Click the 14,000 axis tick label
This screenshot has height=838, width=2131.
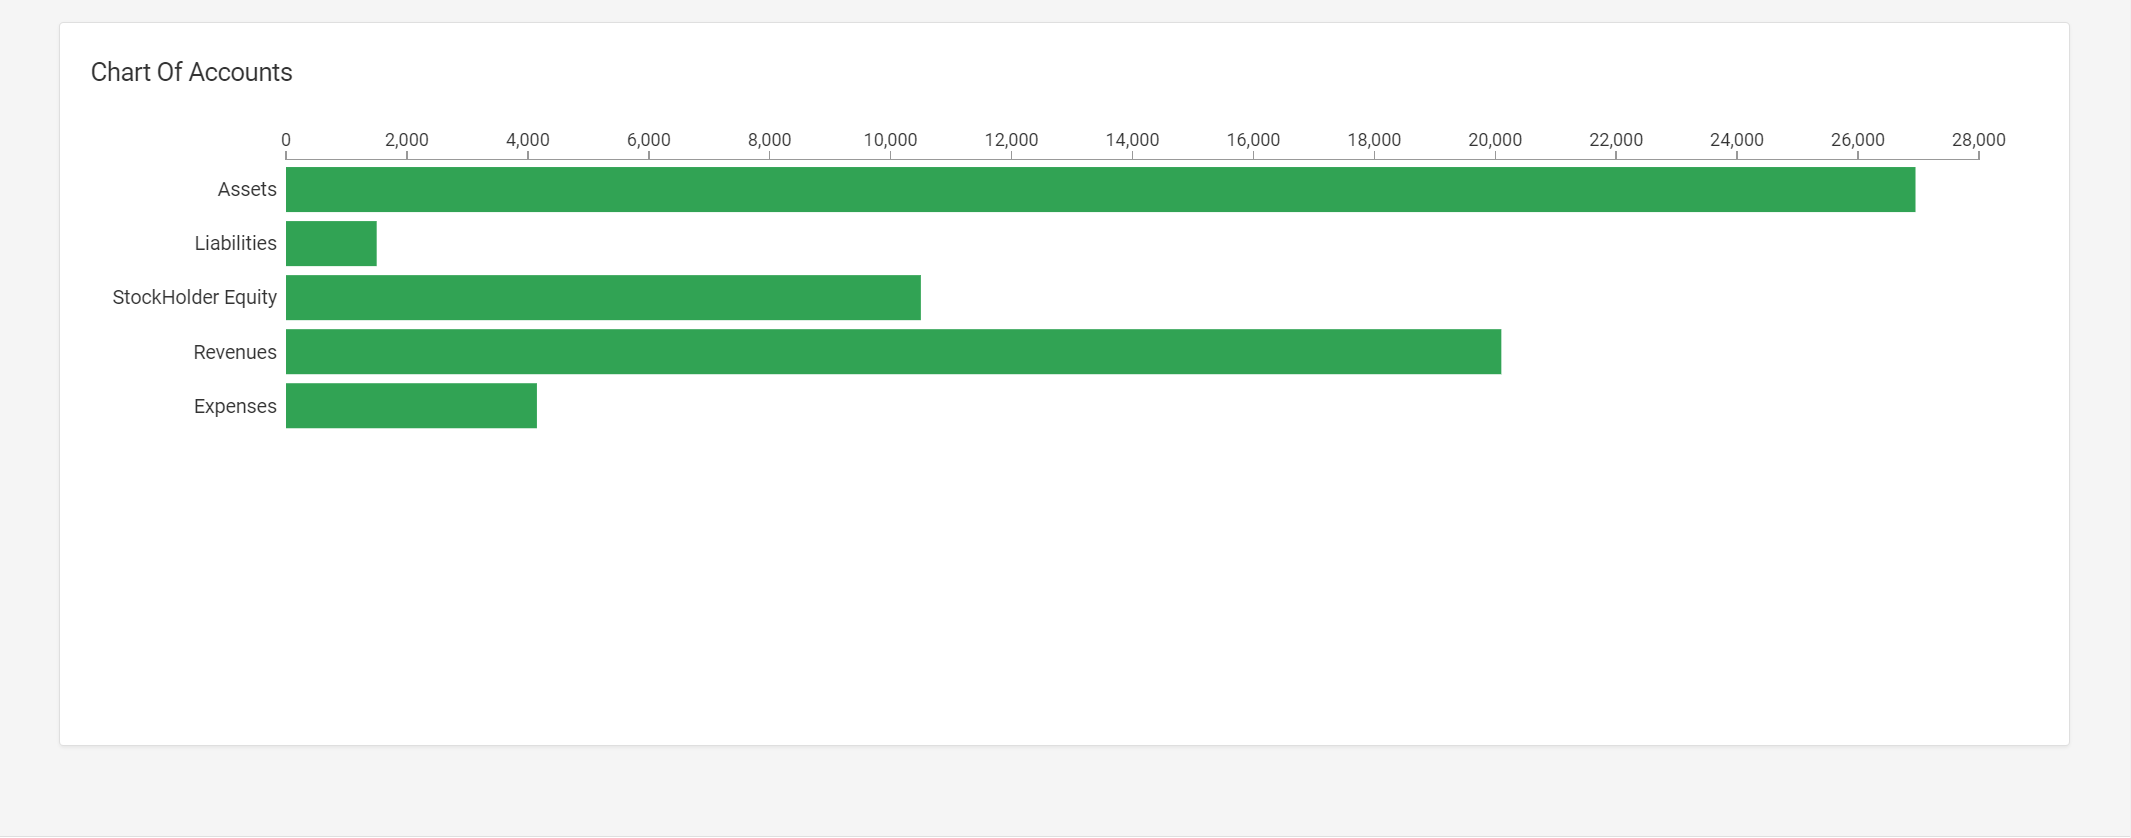pos(1132,140)
